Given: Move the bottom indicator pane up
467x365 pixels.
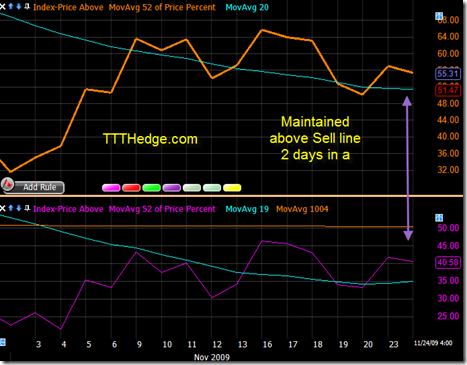Looking at the screenshot, I should click(11, 208).
